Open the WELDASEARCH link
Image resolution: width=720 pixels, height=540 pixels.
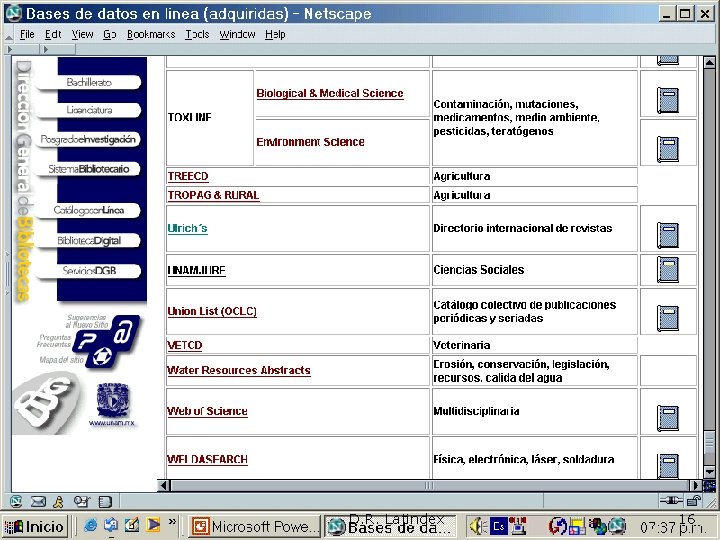coord(208,459)
